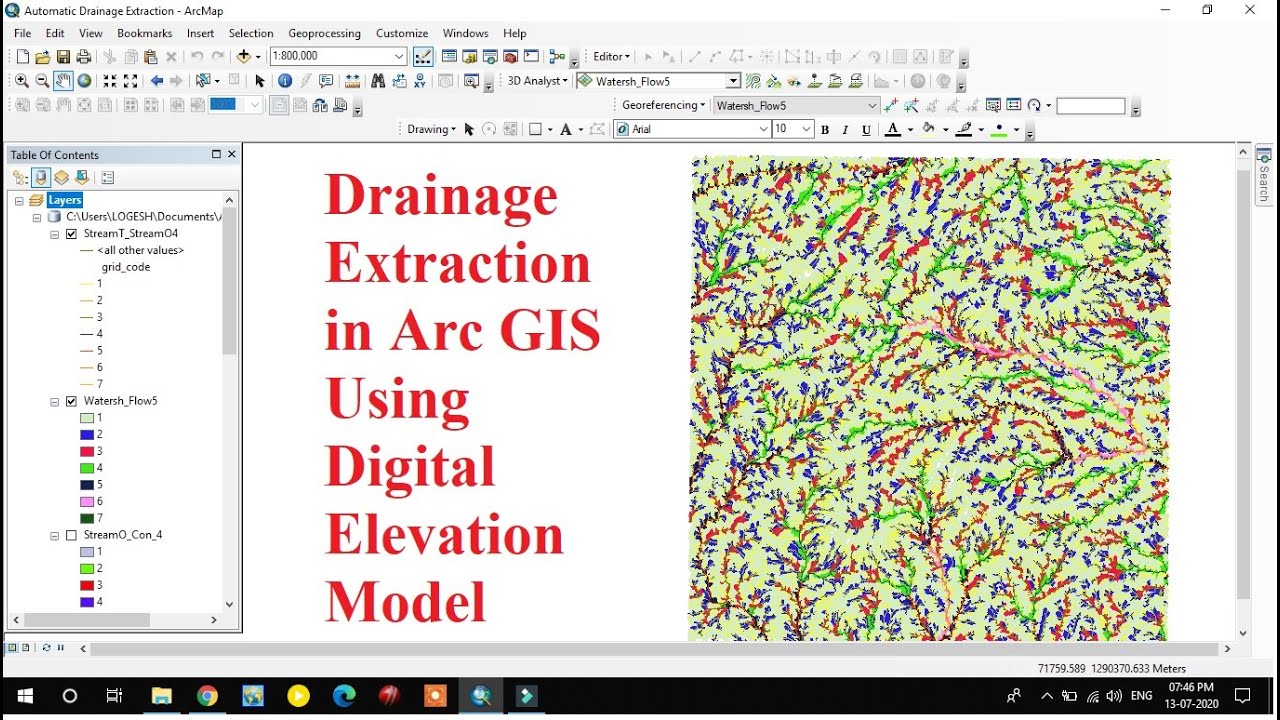Screen dimensions: 1280x720
Task: Click the light green Watersh_Flow5 value 1 swatch
Action: click(x=87, y=418)
